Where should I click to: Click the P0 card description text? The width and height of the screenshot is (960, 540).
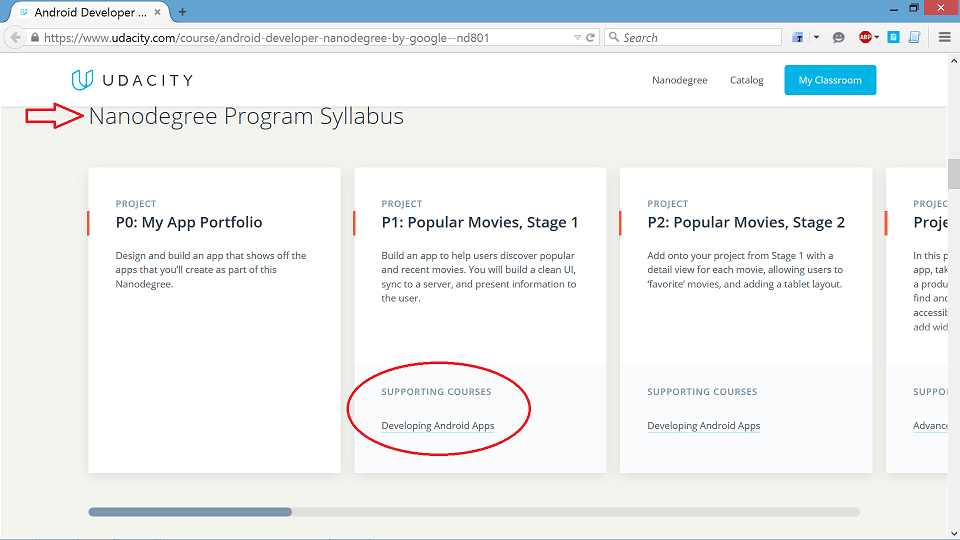211,270
